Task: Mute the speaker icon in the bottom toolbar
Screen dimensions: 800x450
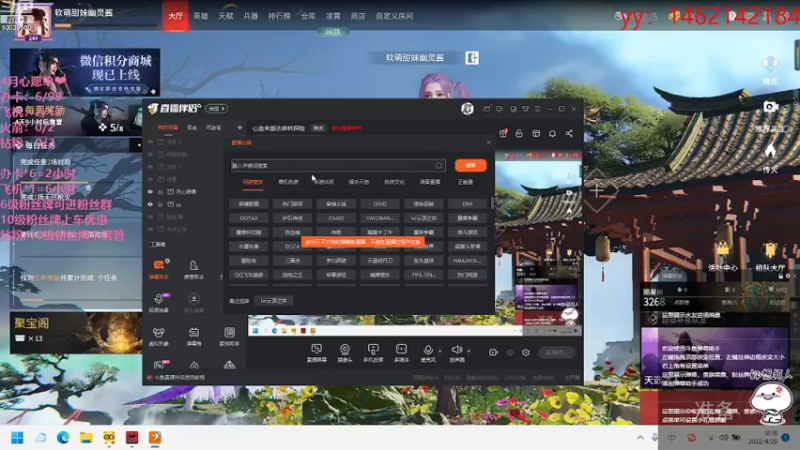Action: [x=457, y=349]
